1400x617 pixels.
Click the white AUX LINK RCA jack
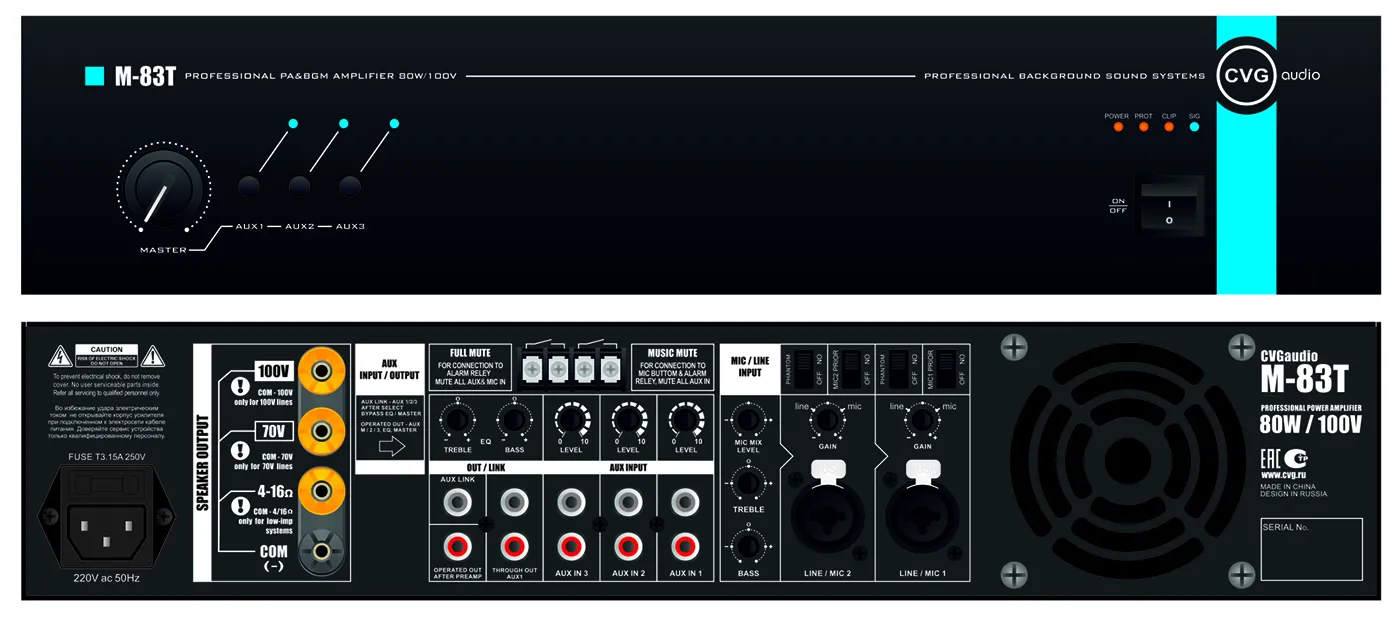click(457, 502)
